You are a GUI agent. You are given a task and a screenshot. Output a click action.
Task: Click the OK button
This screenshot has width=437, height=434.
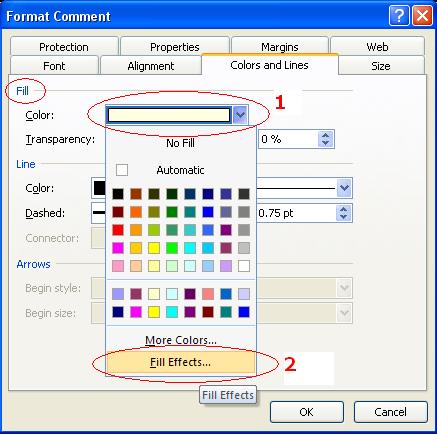pyautogui.click(x=307, y=412)
